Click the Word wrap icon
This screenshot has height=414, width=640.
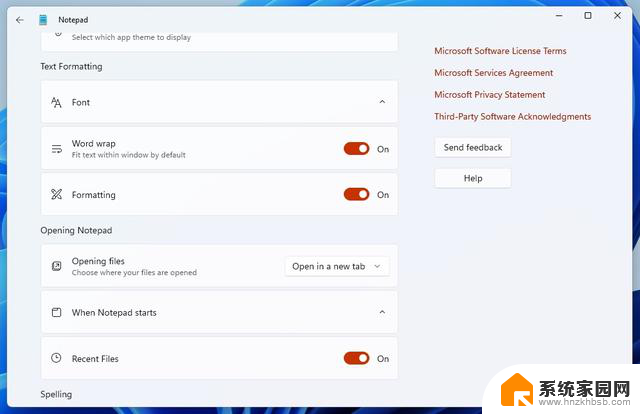(x=56, y=149)
